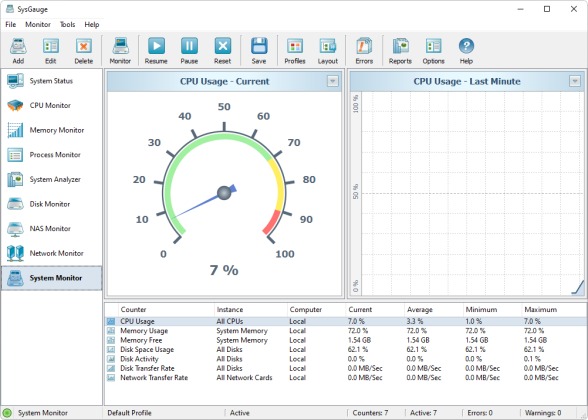This screenshot has width=588, height=420.
Task: Select the Memory Usage counter row
Action: 346,331
